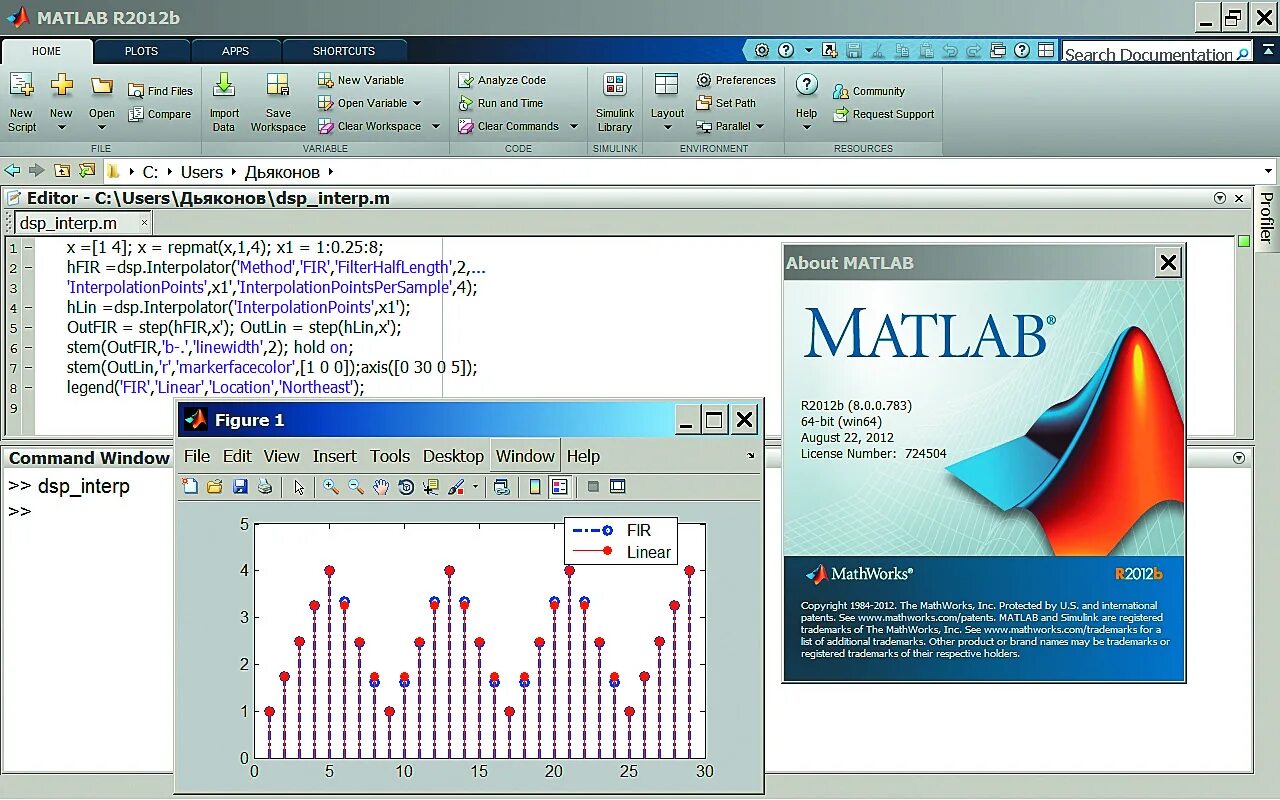Go back in folder history
Image resolution: width=1280 pixels, height=800 pixels.
pyautogui.click(x=12, y=171)
